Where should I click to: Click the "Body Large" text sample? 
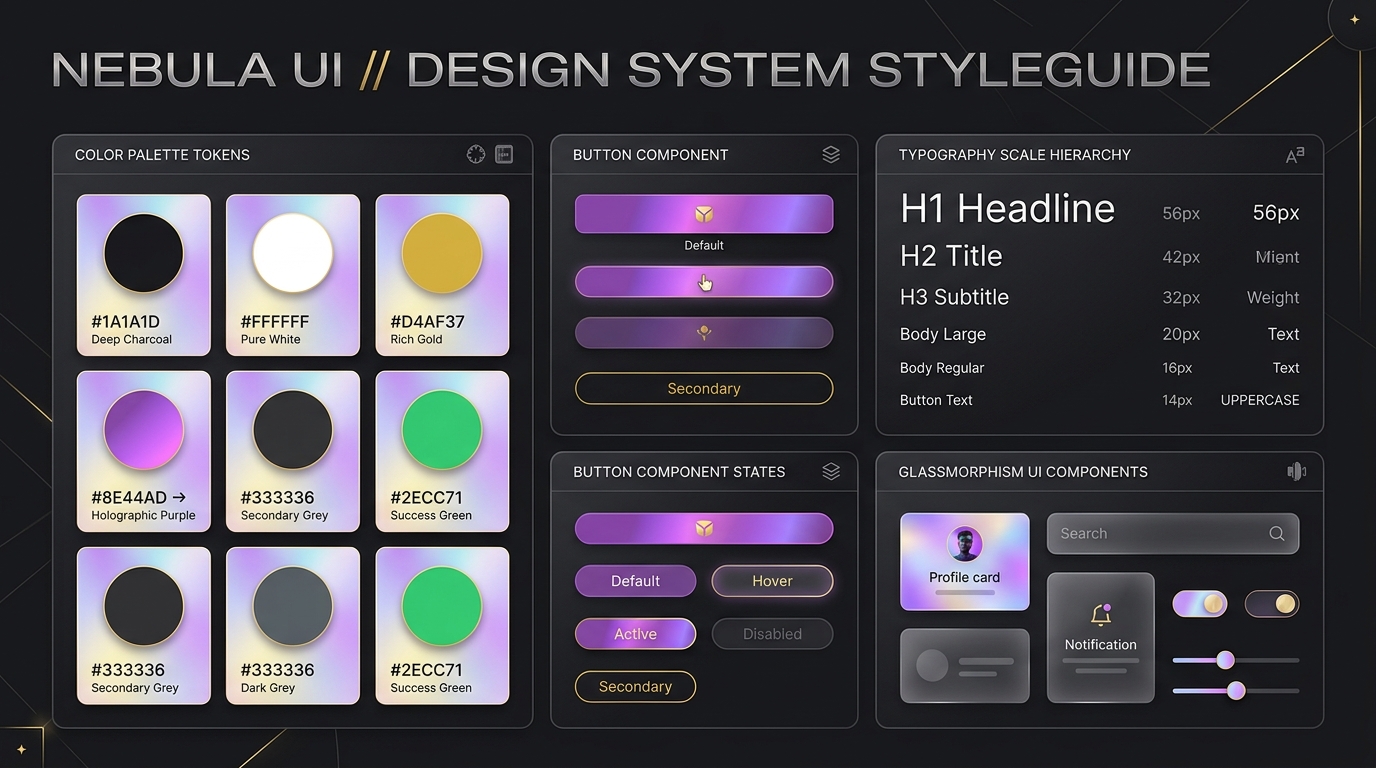tap(943, 334)
